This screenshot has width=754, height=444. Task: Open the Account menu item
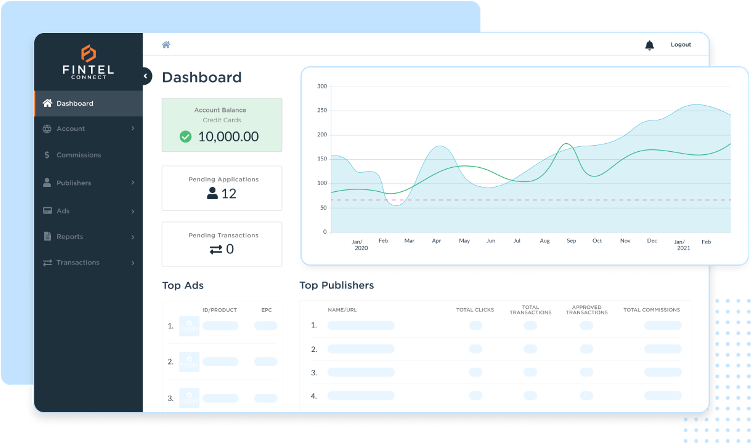point(88,128)
